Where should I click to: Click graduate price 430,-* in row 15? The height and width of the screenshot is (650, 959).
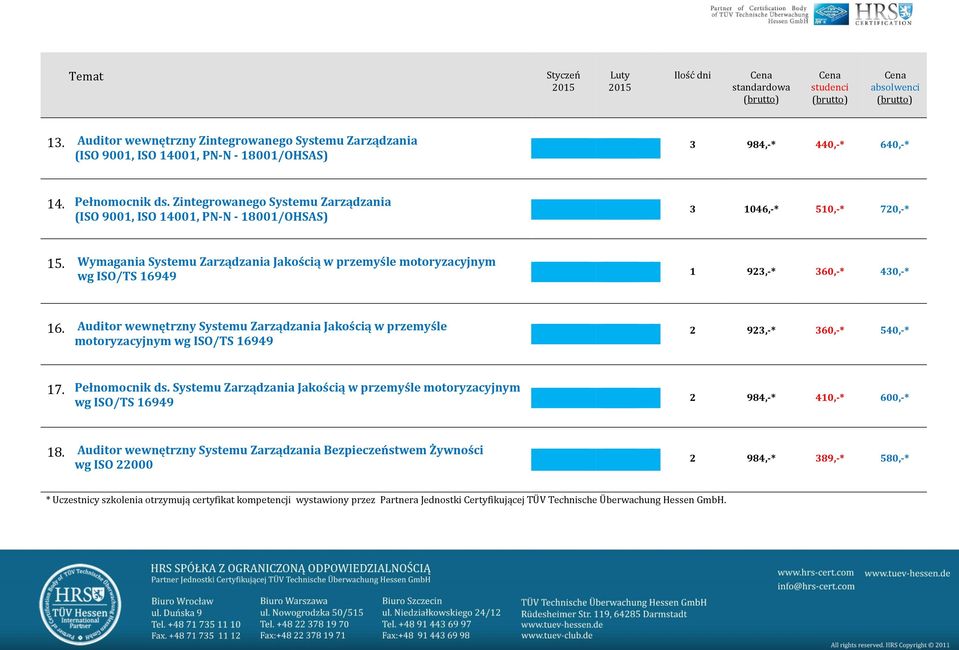click(894, 271)
